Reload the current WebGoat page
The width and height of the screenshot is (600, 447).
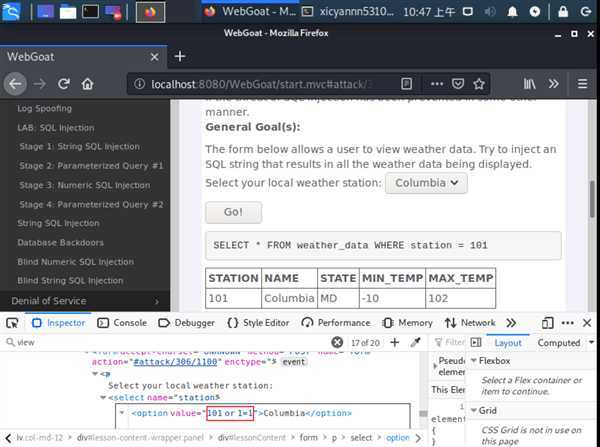click(64, 84)
